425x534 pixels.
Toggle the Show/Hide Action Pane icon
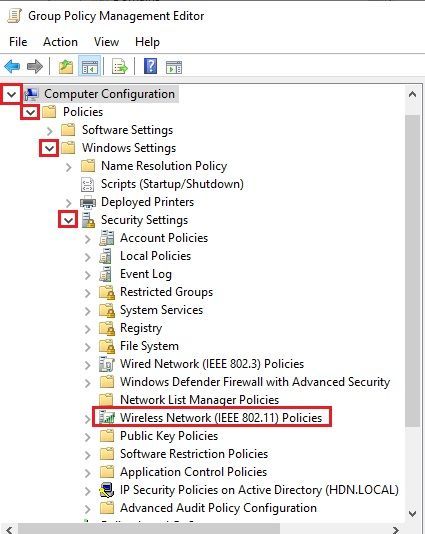point(174,67)
